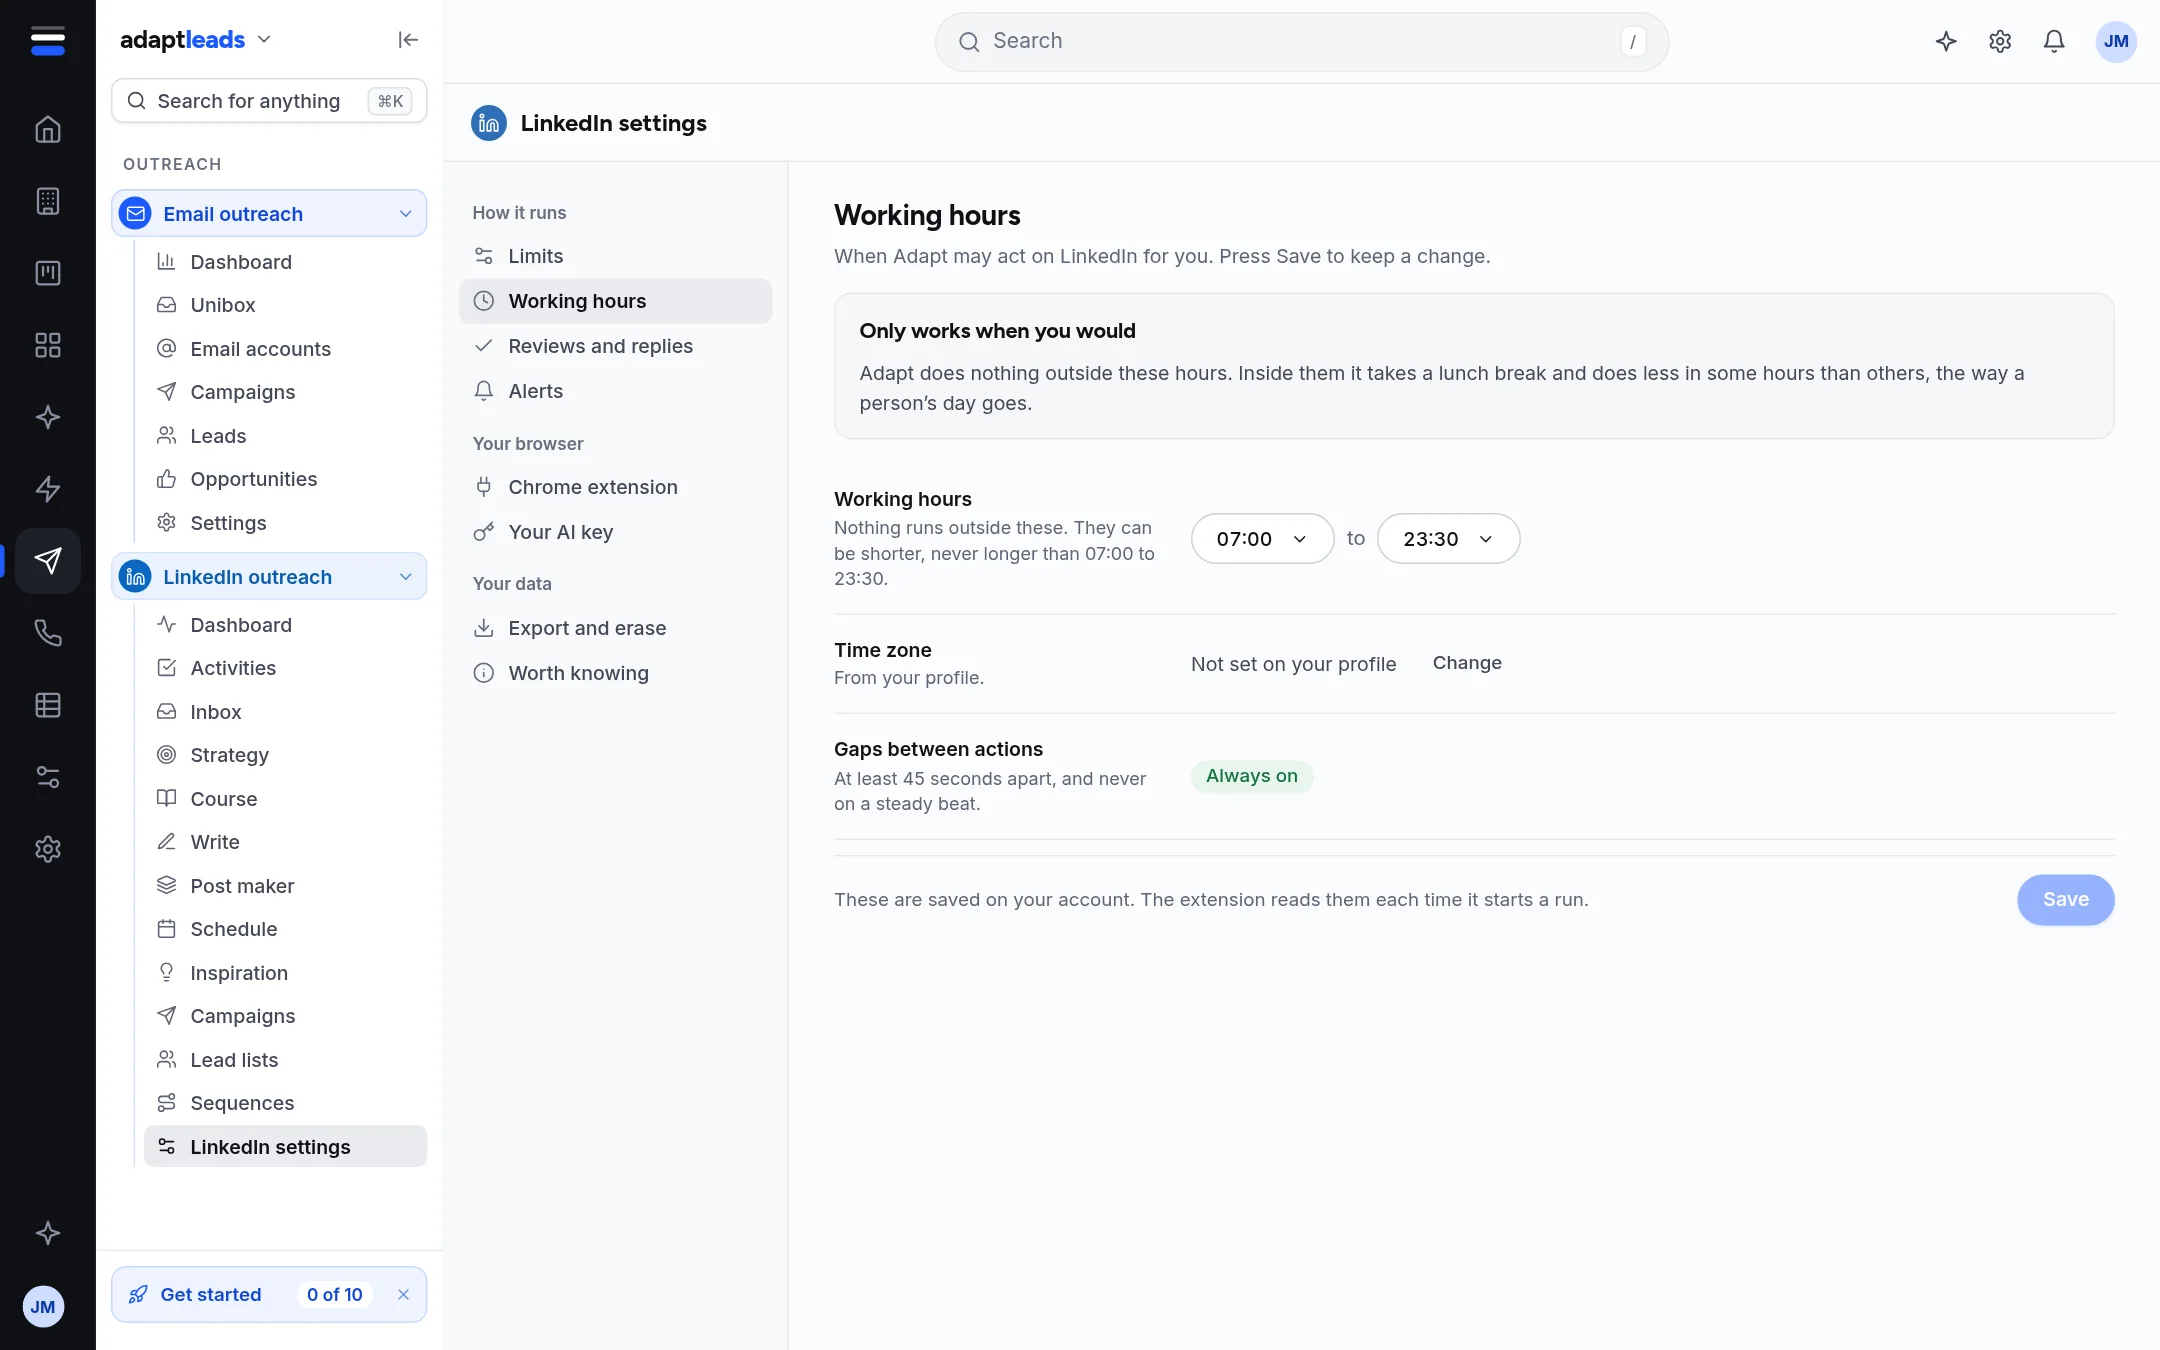Go to Limits settings section
Image resolution: width=2160 pixels, height=1350 pixels.
tap(615, 256)
